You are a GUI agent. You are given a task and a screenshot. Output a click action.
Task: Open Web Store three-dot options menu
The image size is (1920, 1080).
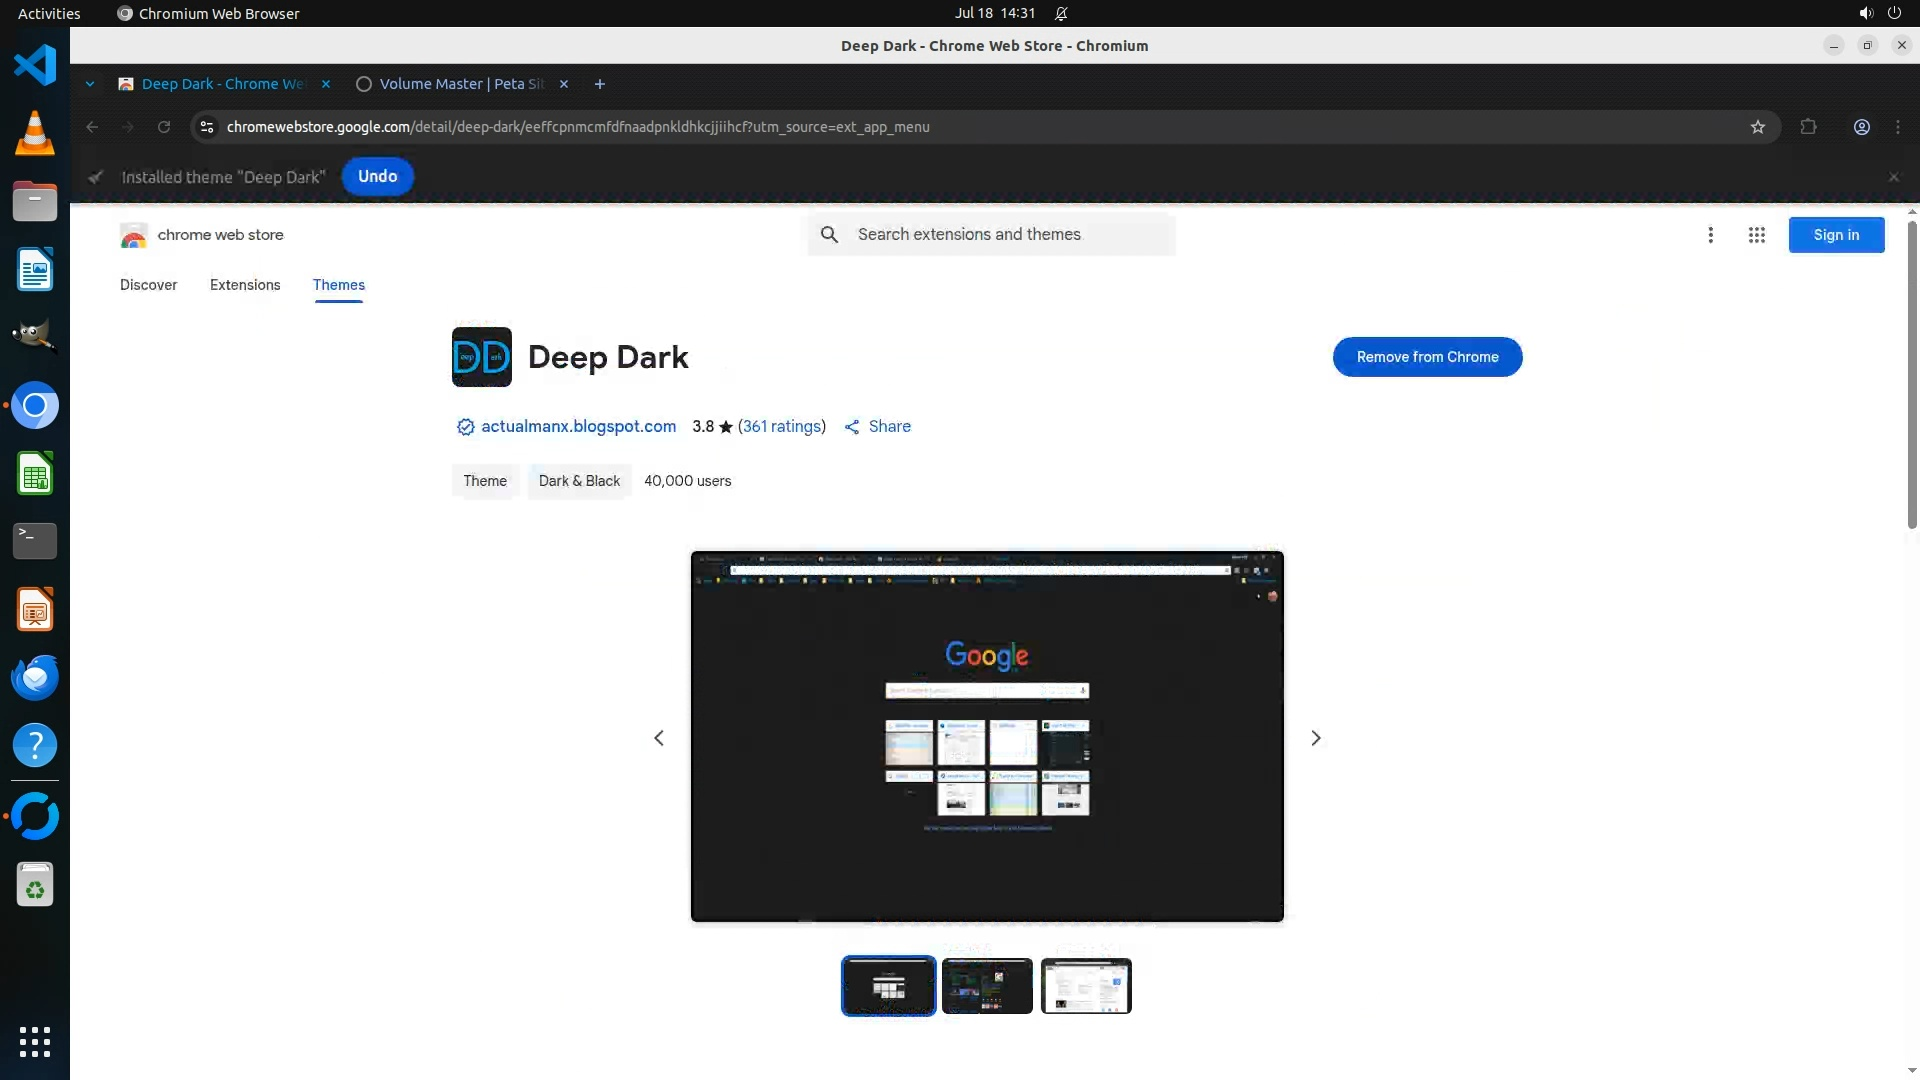[x=1710, y=235]
